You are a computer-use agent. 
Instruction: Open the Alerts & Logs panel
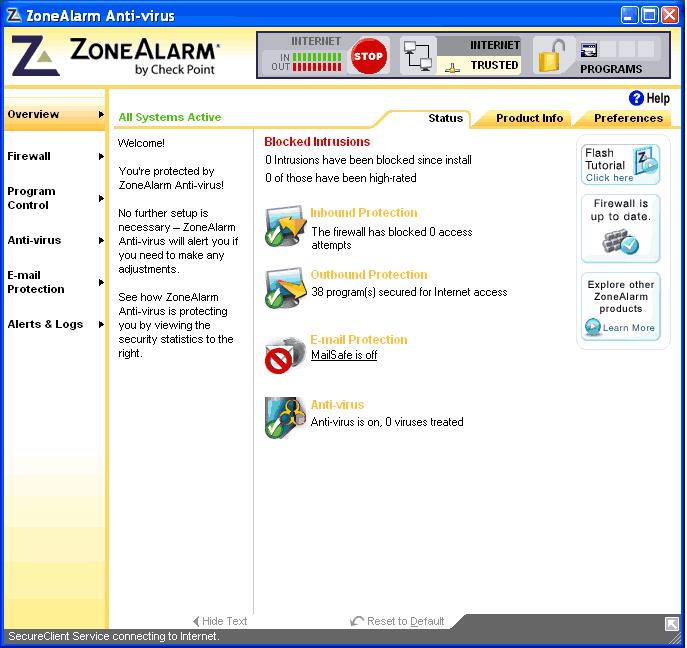tap(45, 324)
